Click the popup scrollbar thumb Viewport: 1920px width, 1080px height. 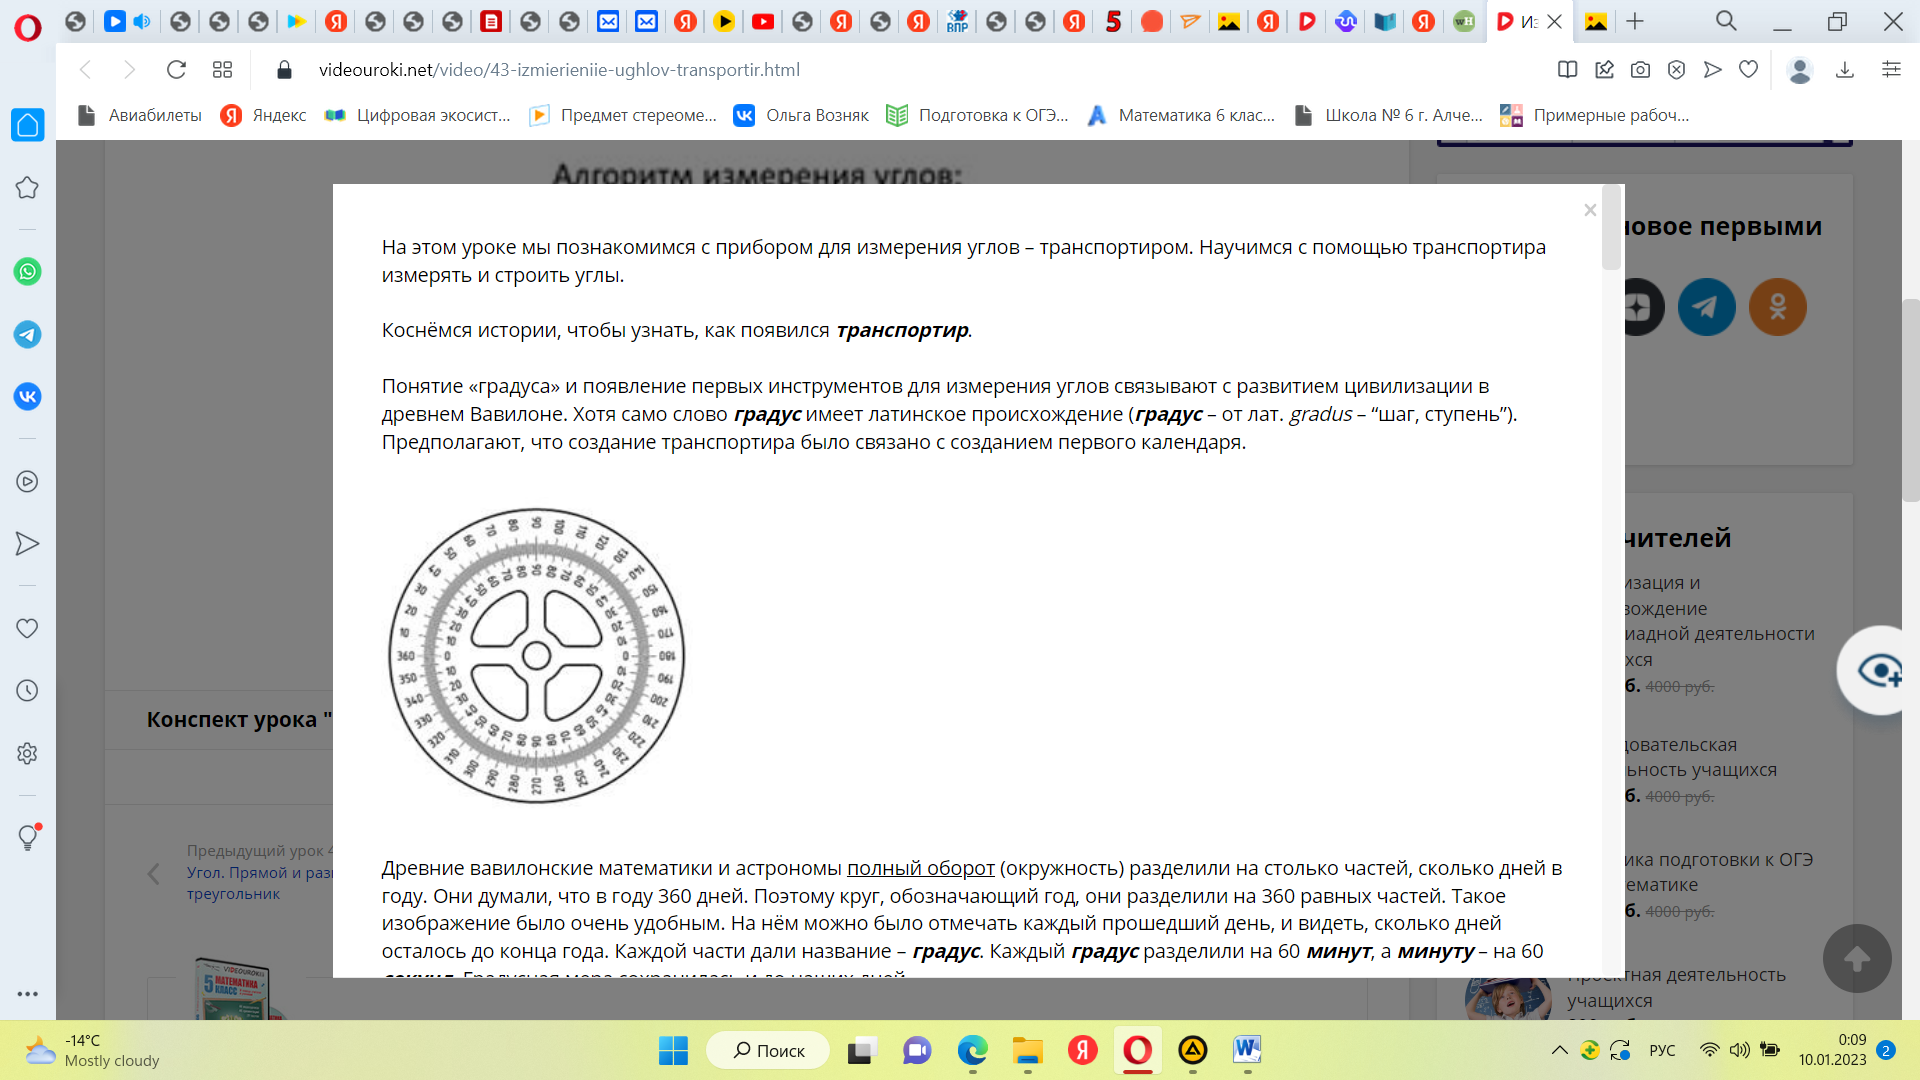[1611, 227]
